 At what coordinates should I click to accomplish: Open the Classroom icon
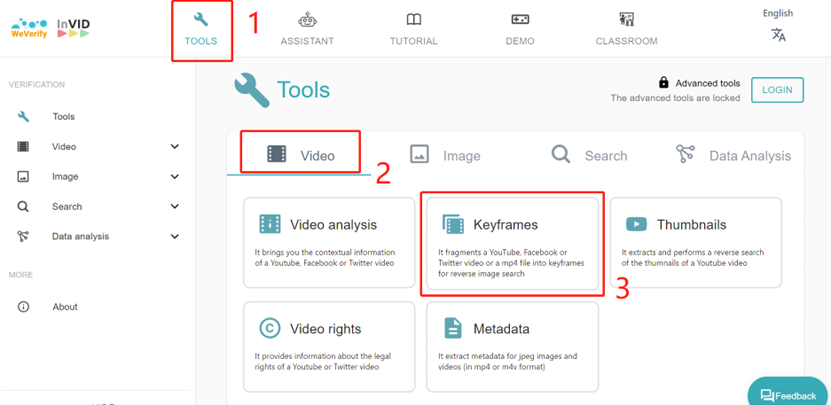627,20
